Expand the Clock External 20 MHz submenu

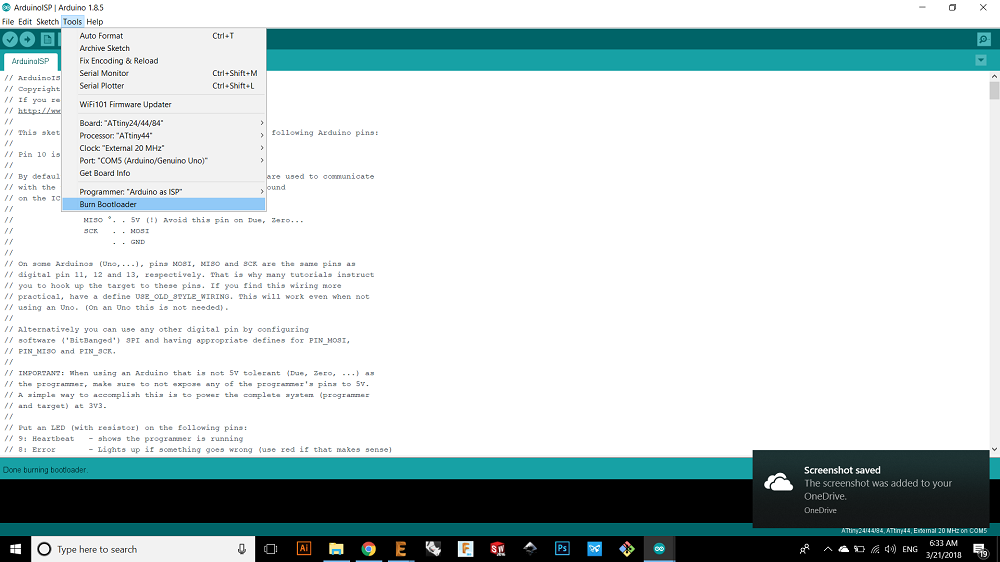[164, 148]
